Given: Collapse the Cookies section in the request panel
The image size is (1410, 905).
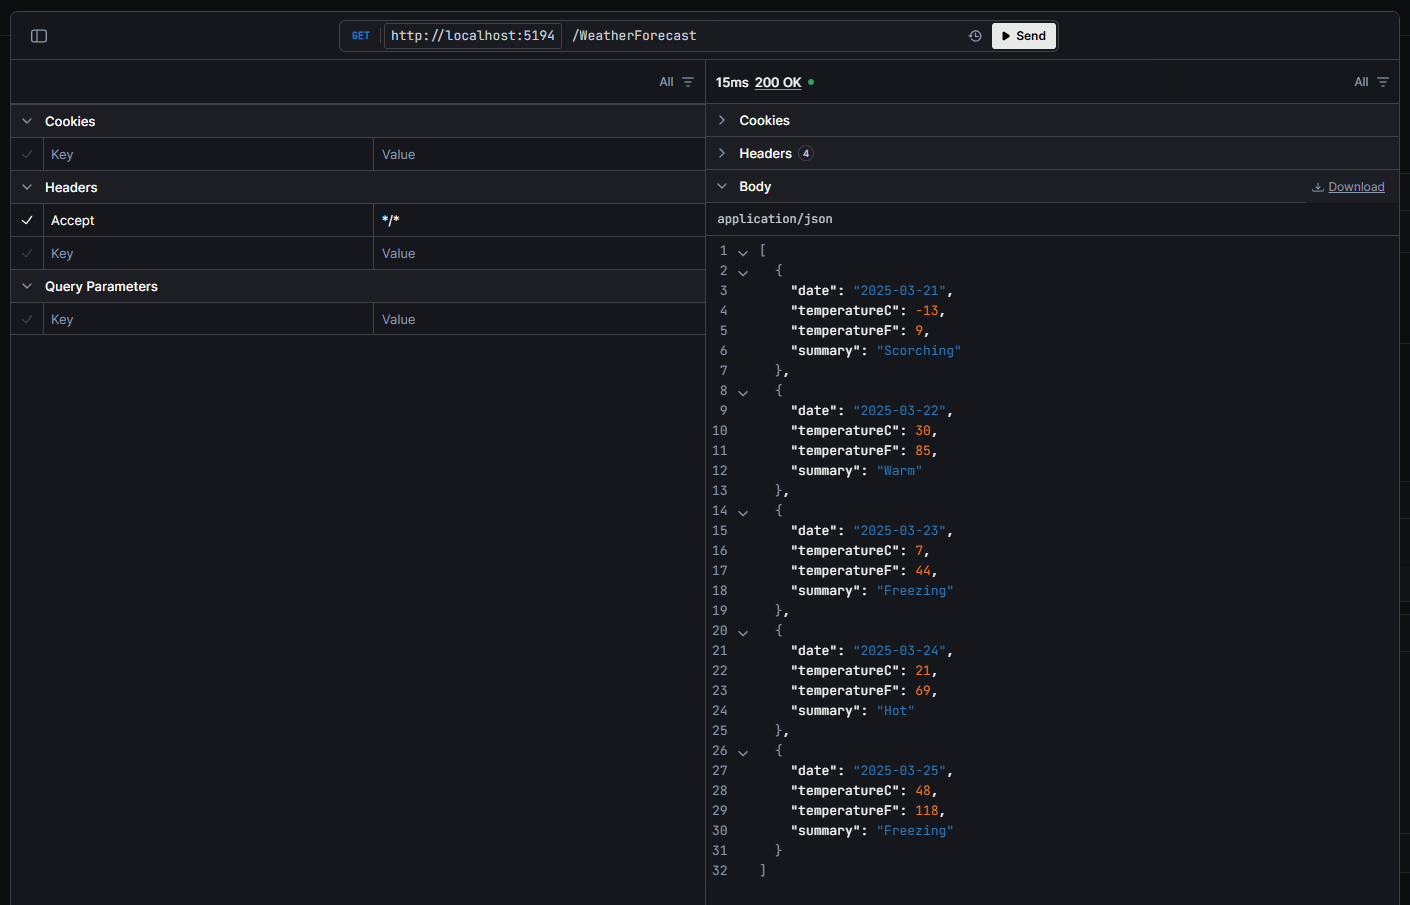Looking at the screenshot, I should point(25,121).
